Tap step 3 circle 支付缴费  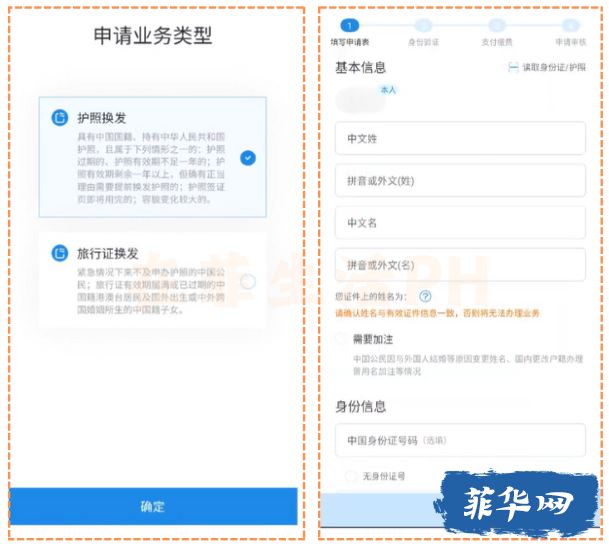[x=496, y=25]
